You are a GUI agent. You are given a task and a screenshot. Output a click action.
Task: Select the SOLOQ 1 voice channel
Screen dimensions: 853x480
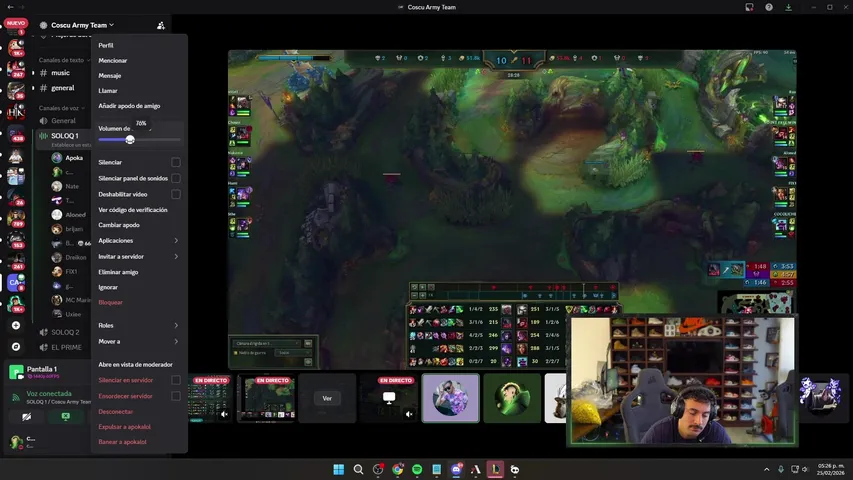[65, 136]
